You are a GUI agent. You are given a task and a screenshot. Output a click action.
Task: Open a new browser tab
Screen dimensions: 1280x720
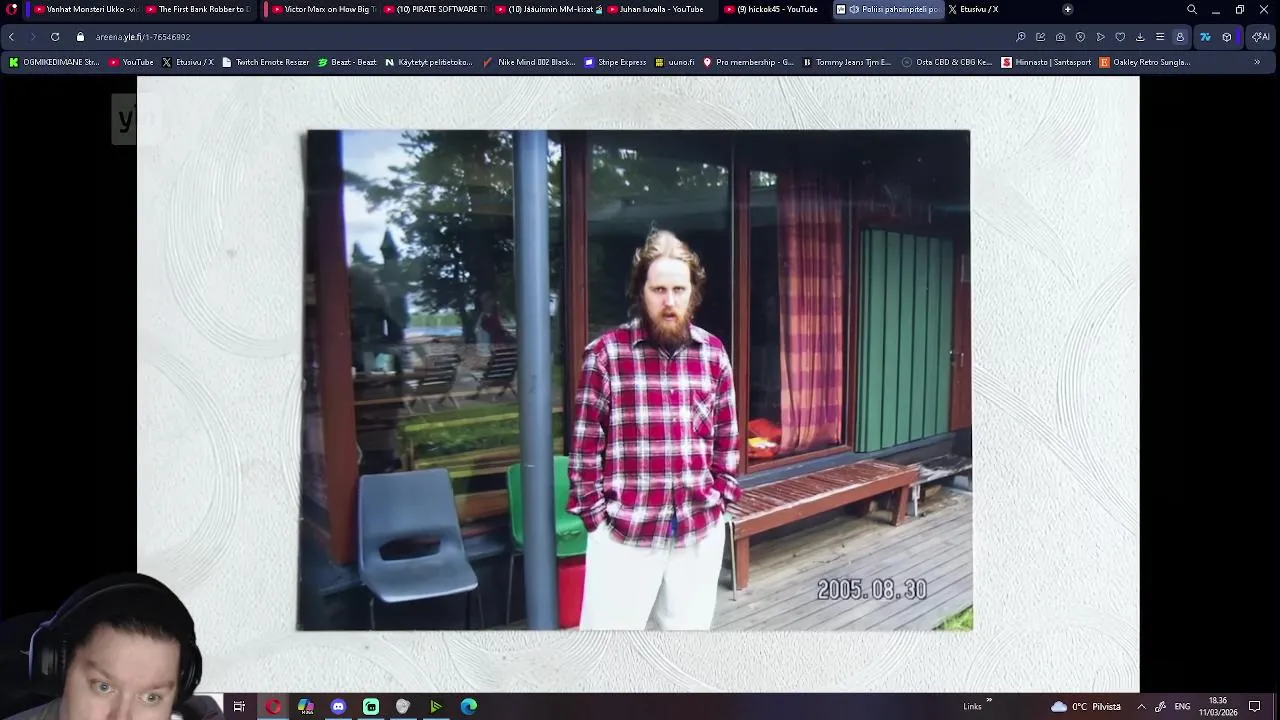1067,9
